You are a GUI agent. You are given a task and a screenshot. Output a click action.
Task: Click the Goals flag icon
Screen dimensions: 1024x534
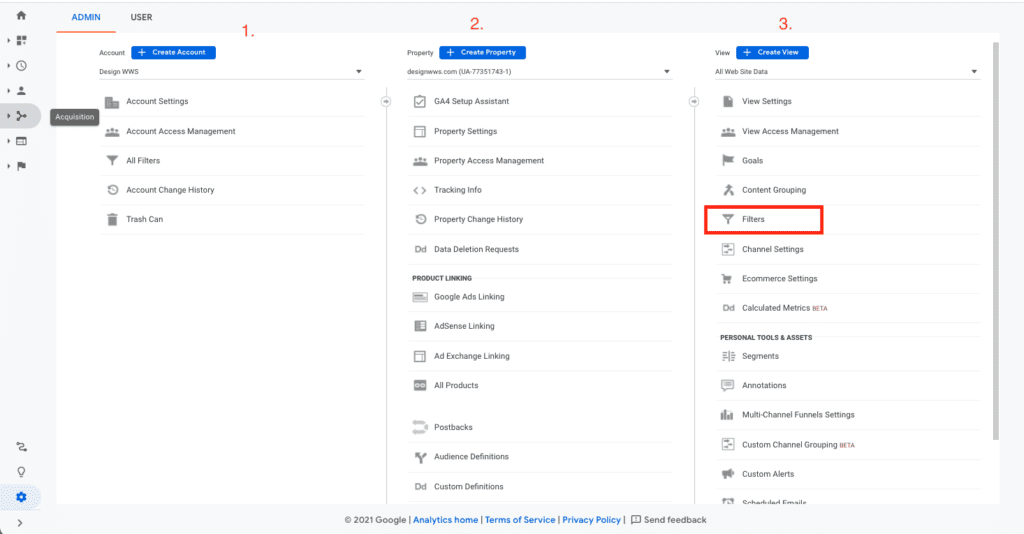coord(728,161)
